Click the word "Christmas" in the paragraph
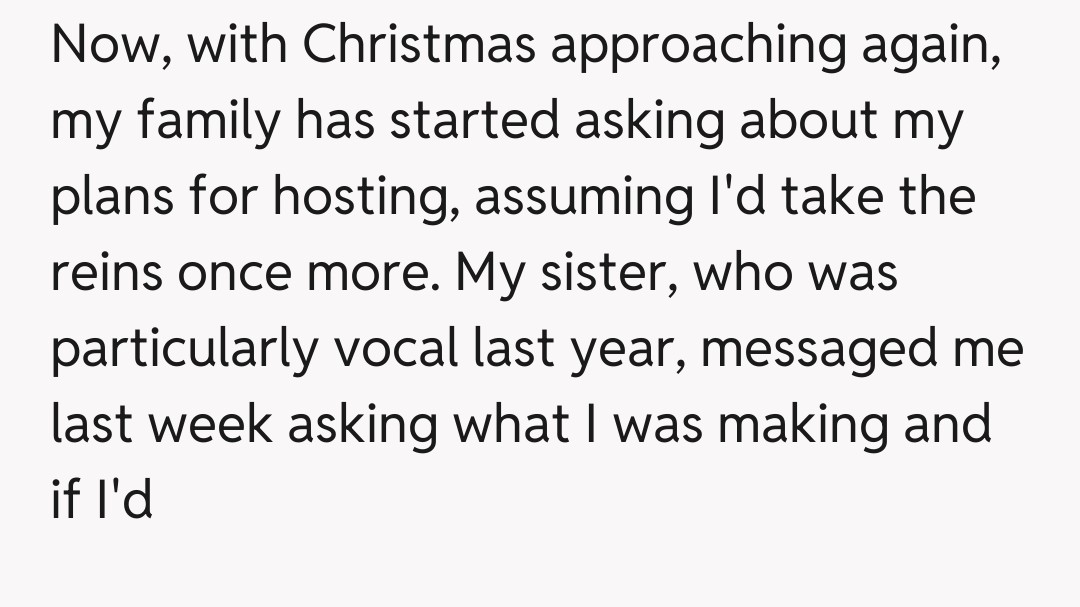 click(x=419, y=46)
